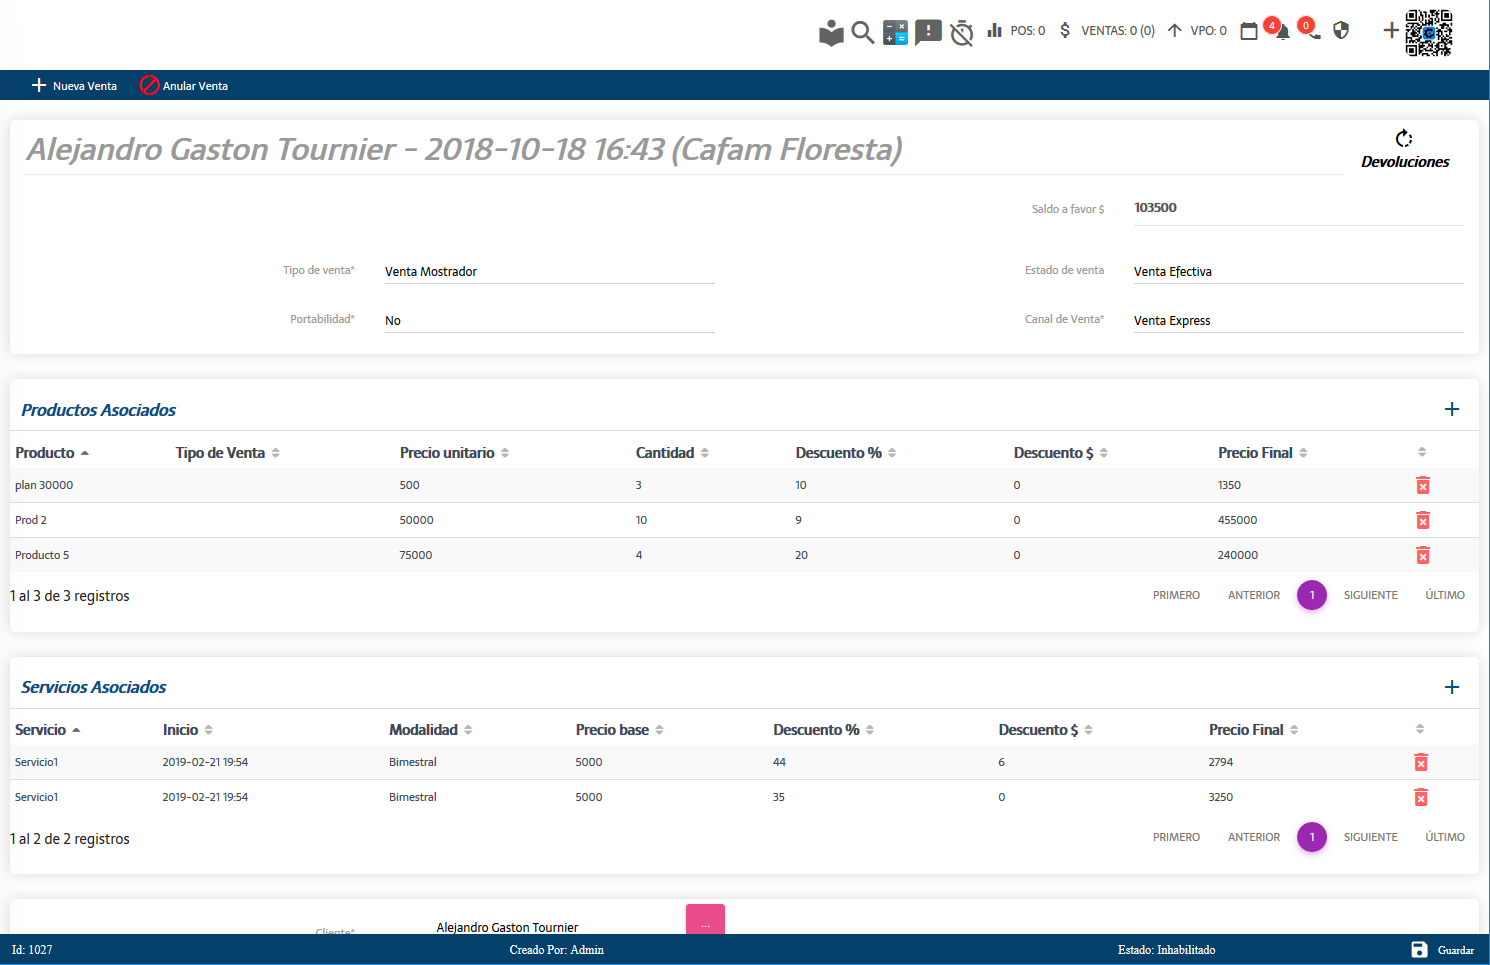This screenshot has width=1490, height=965.
Task: Sort services by Modalidad column
Action: (430, 730)
